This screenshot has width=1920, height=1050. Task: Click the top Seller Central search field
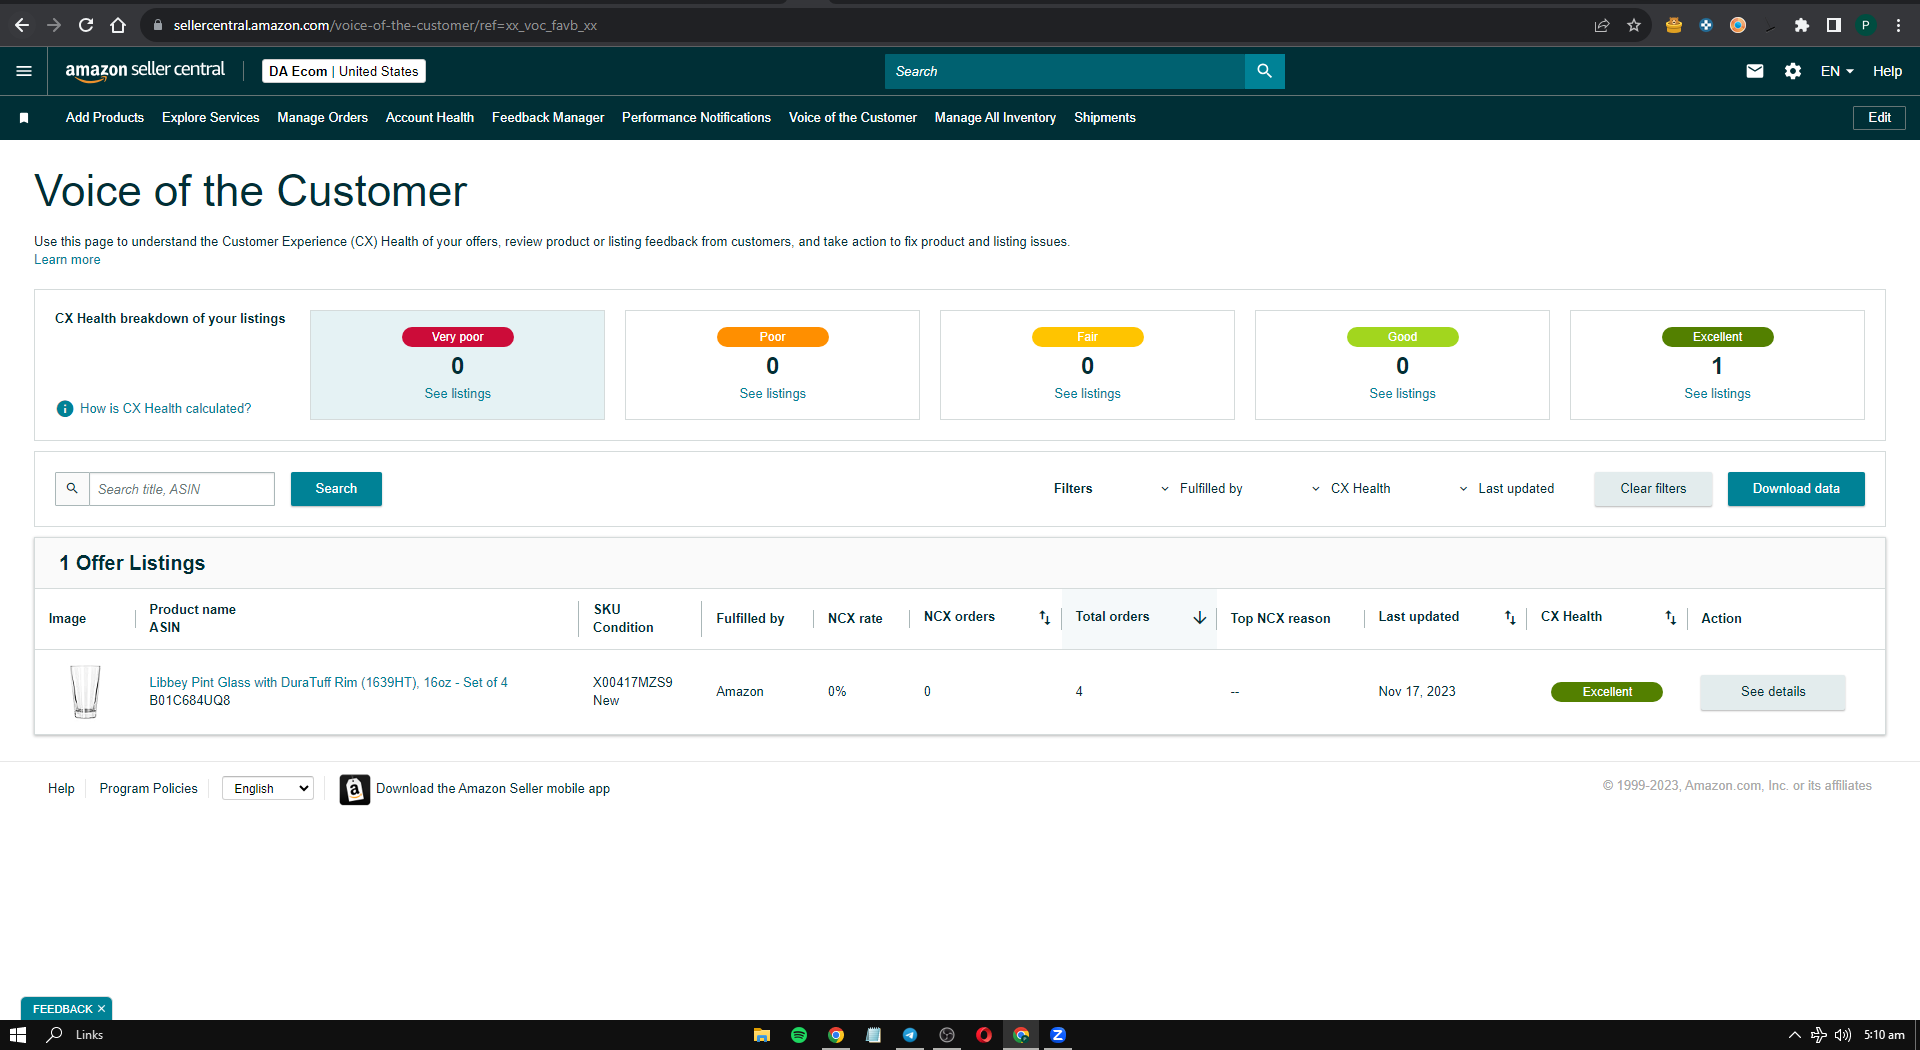point(1065,71)
